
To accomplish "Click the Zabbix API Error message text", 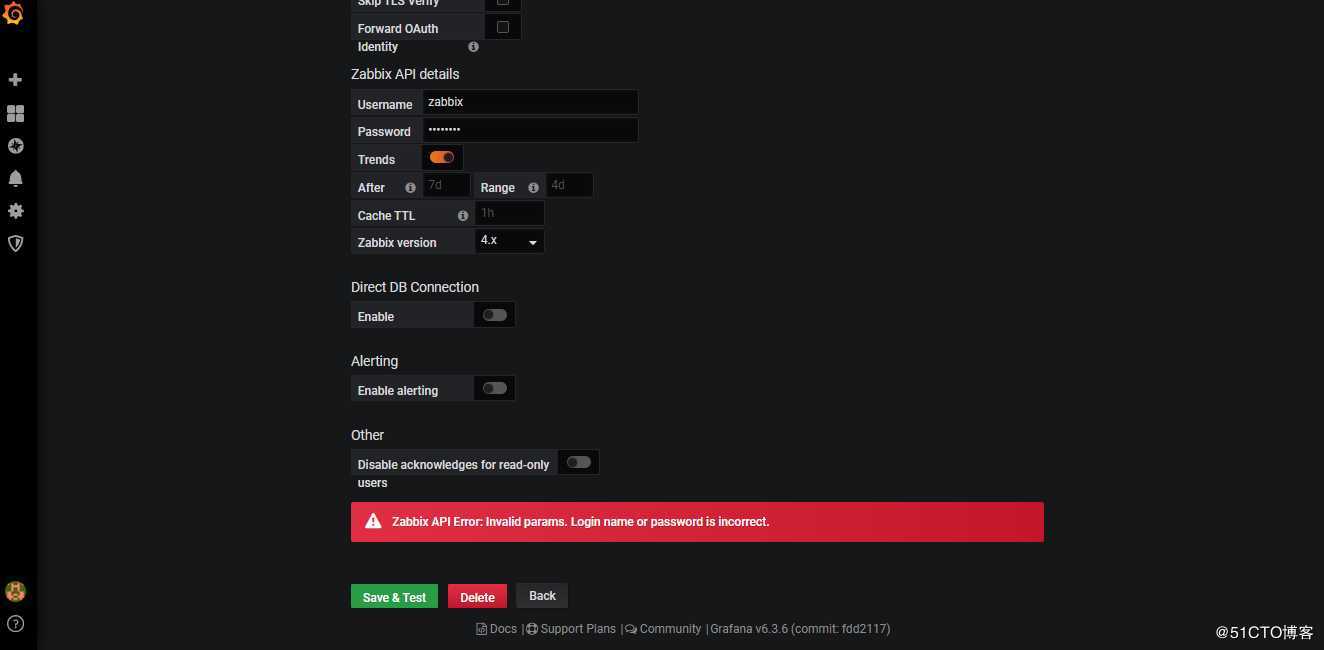I will (x=581, y=522).
